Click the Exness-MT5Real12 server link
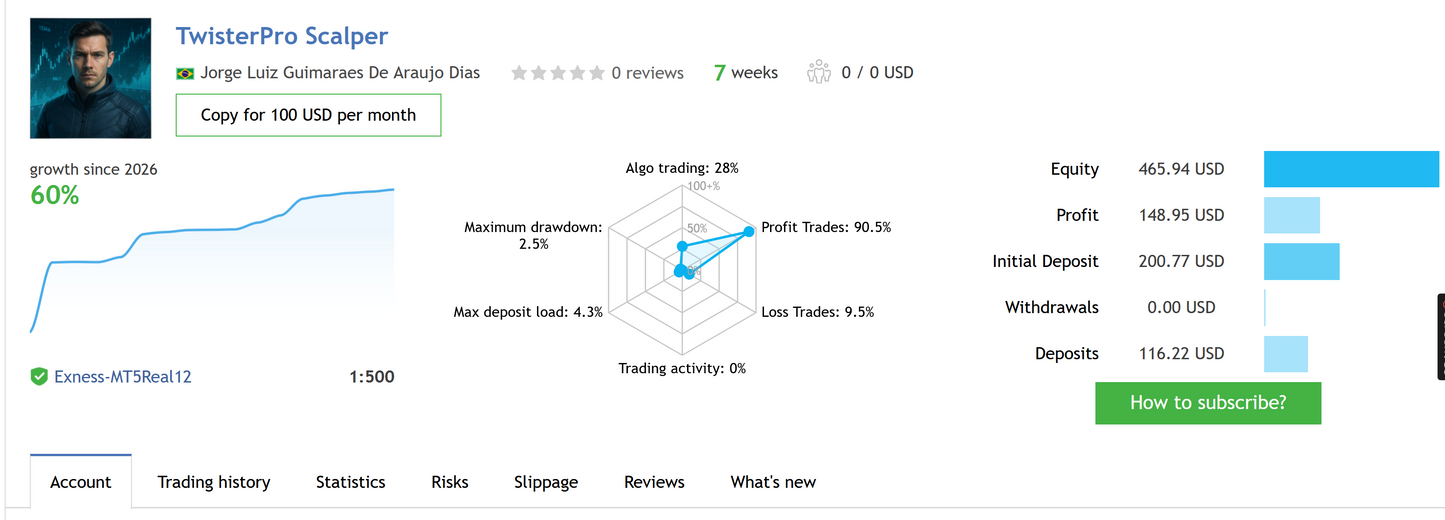 coord(122,377)
